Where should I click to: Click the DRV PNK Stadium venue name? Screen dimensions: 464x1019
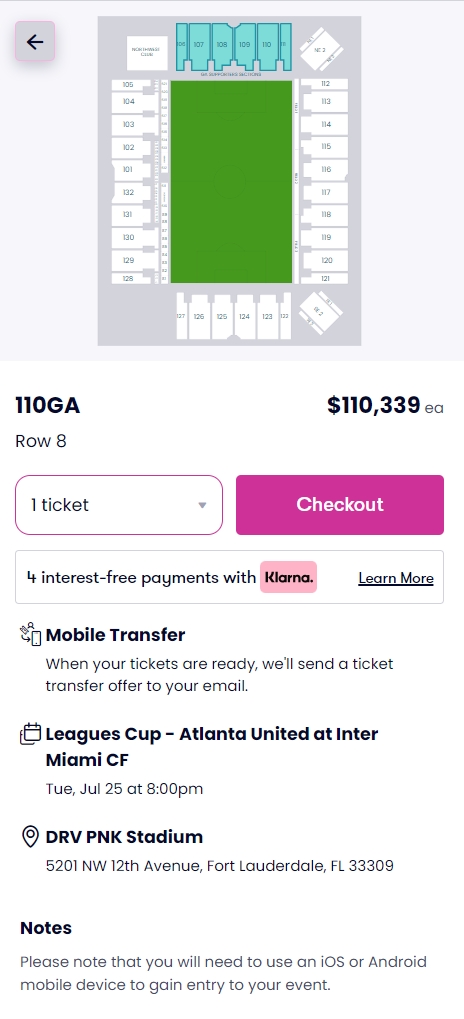[124, 836]
